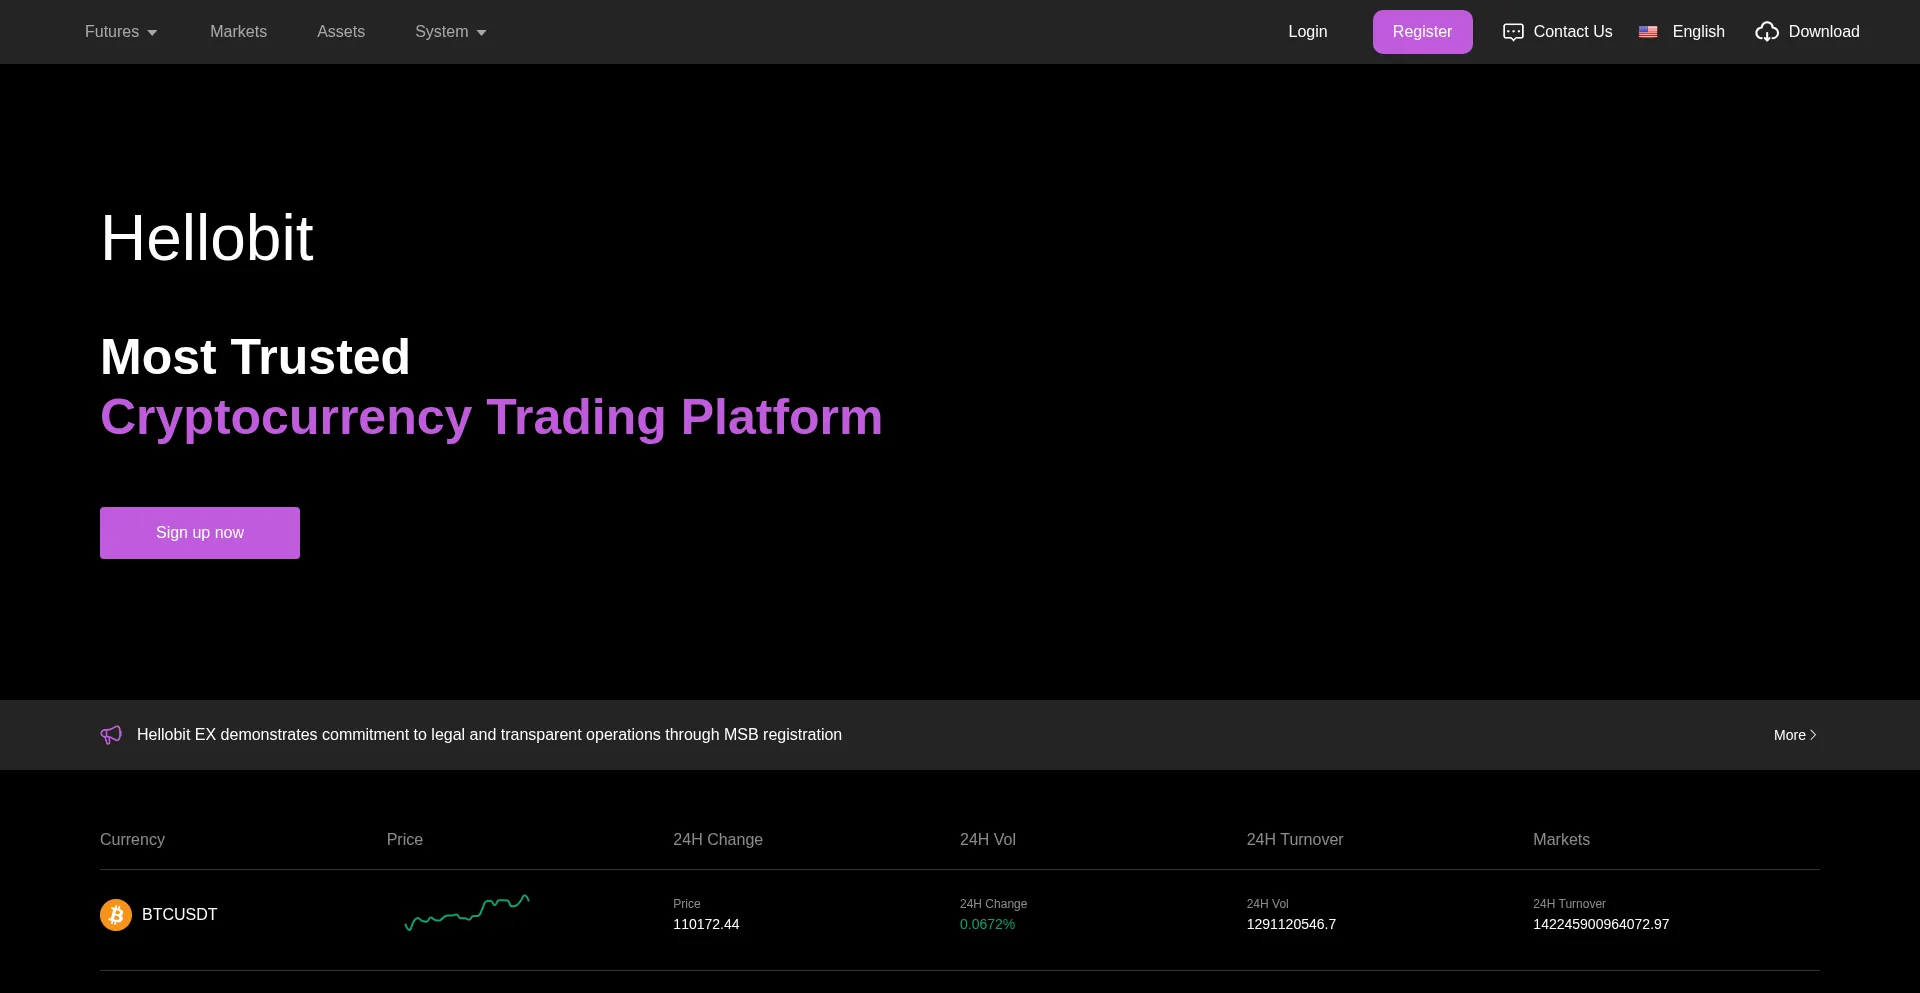Expand the System dropdown menu
This screenshot has height=993, width=1920.
point(450,32)
